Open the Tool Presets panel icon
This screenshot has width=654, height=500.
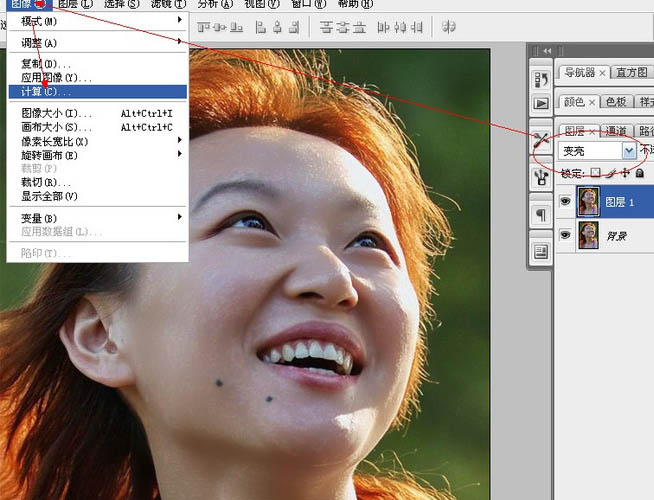(x=541, y=139)
